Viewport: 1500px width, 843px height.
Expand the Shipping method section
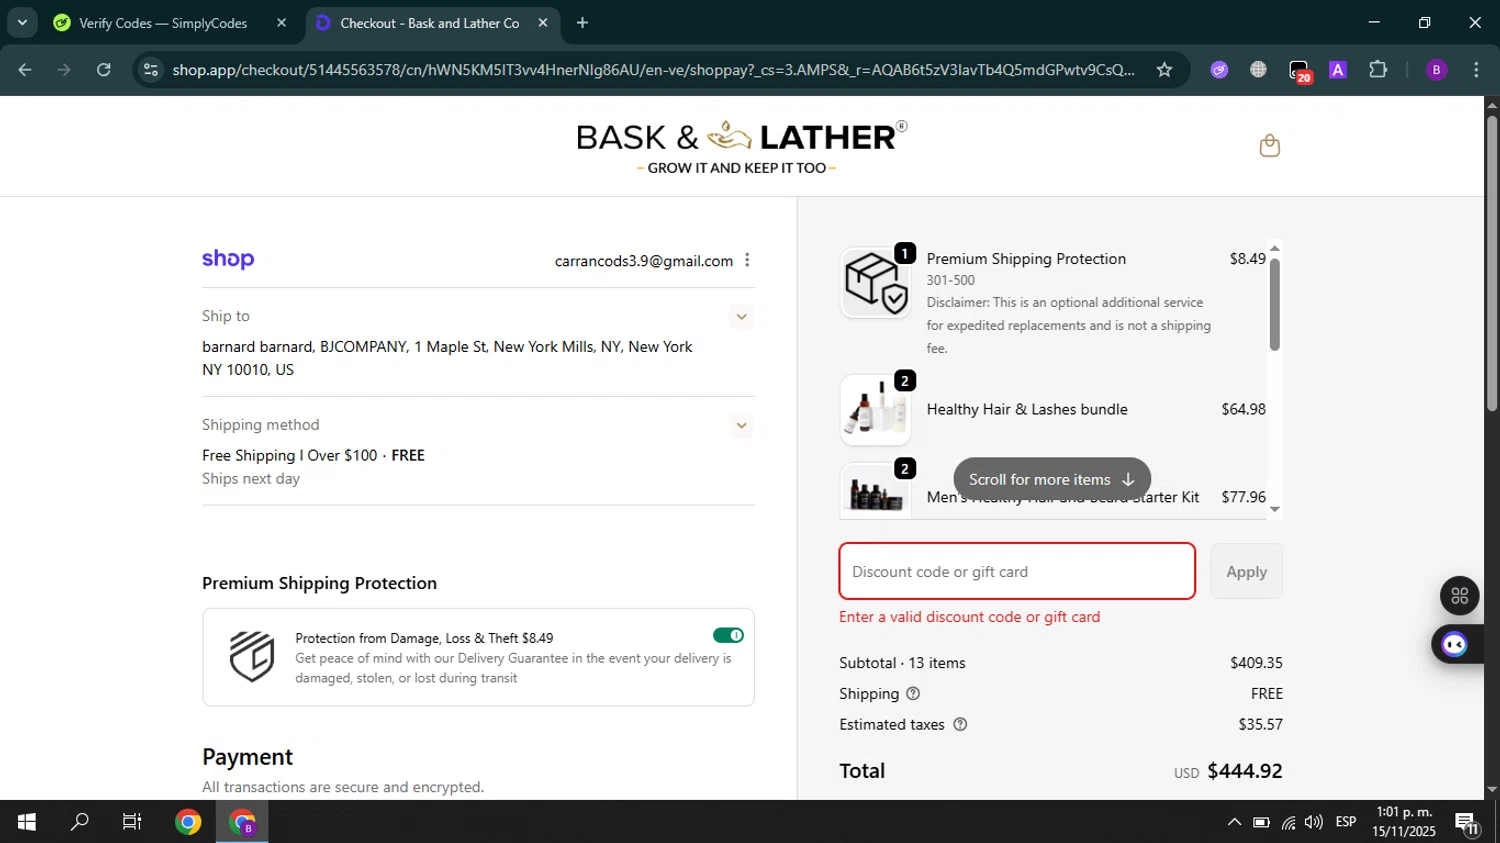(x=741, y=425)
